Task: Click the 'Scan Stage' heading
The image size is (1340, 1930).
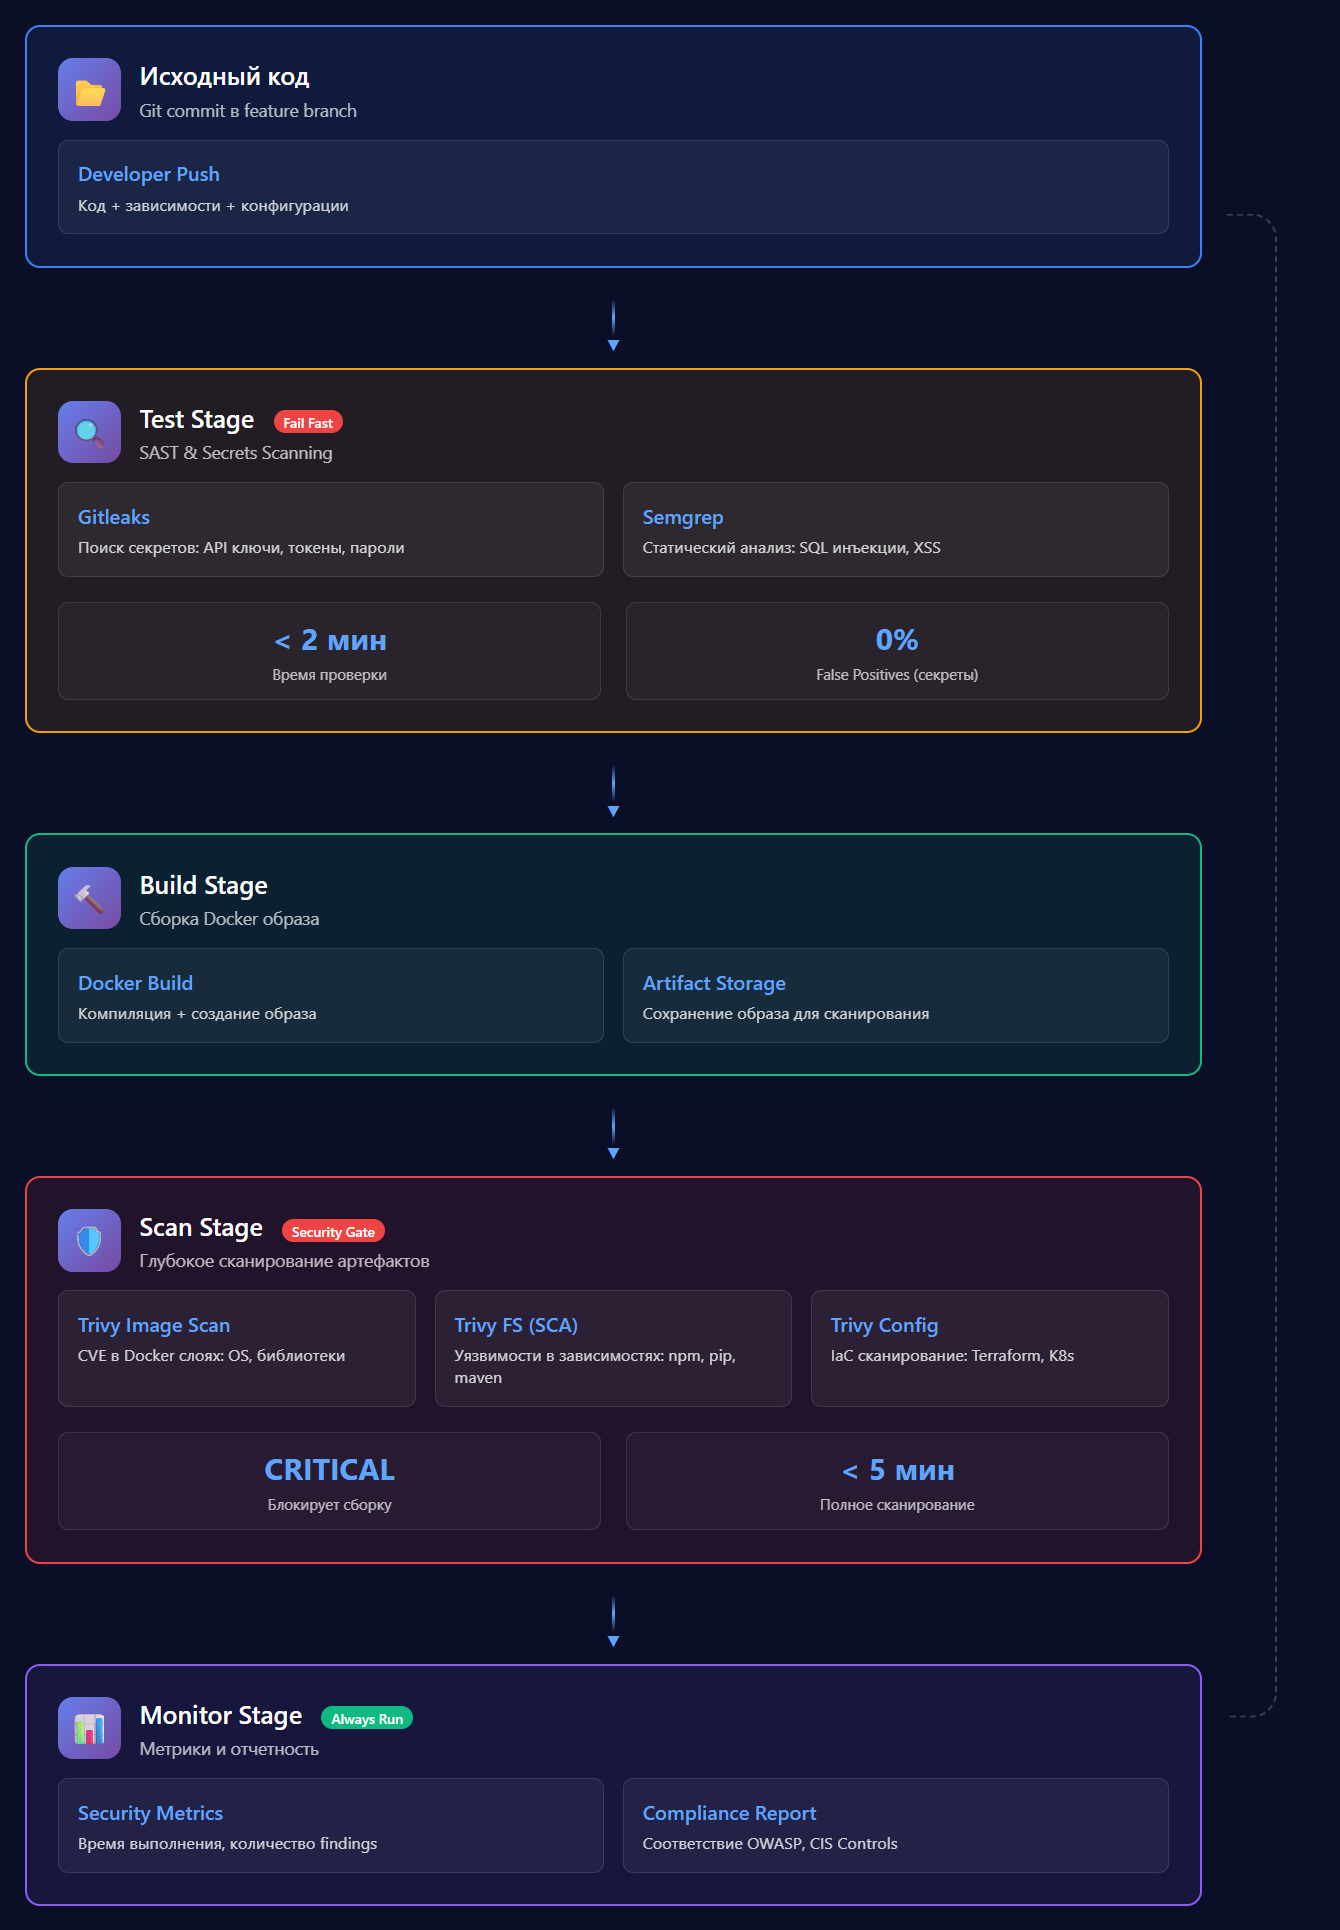Action: point(201,1228)
